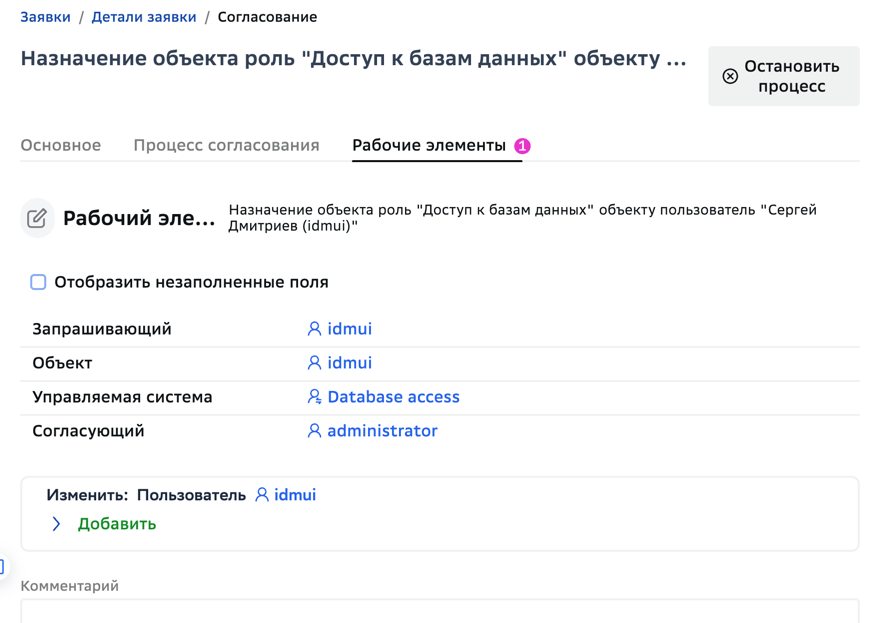Open idmui link in Запрашивающий row
Image resolution: width=877 pixels, height=623 pixels.
tap(350, 329)
